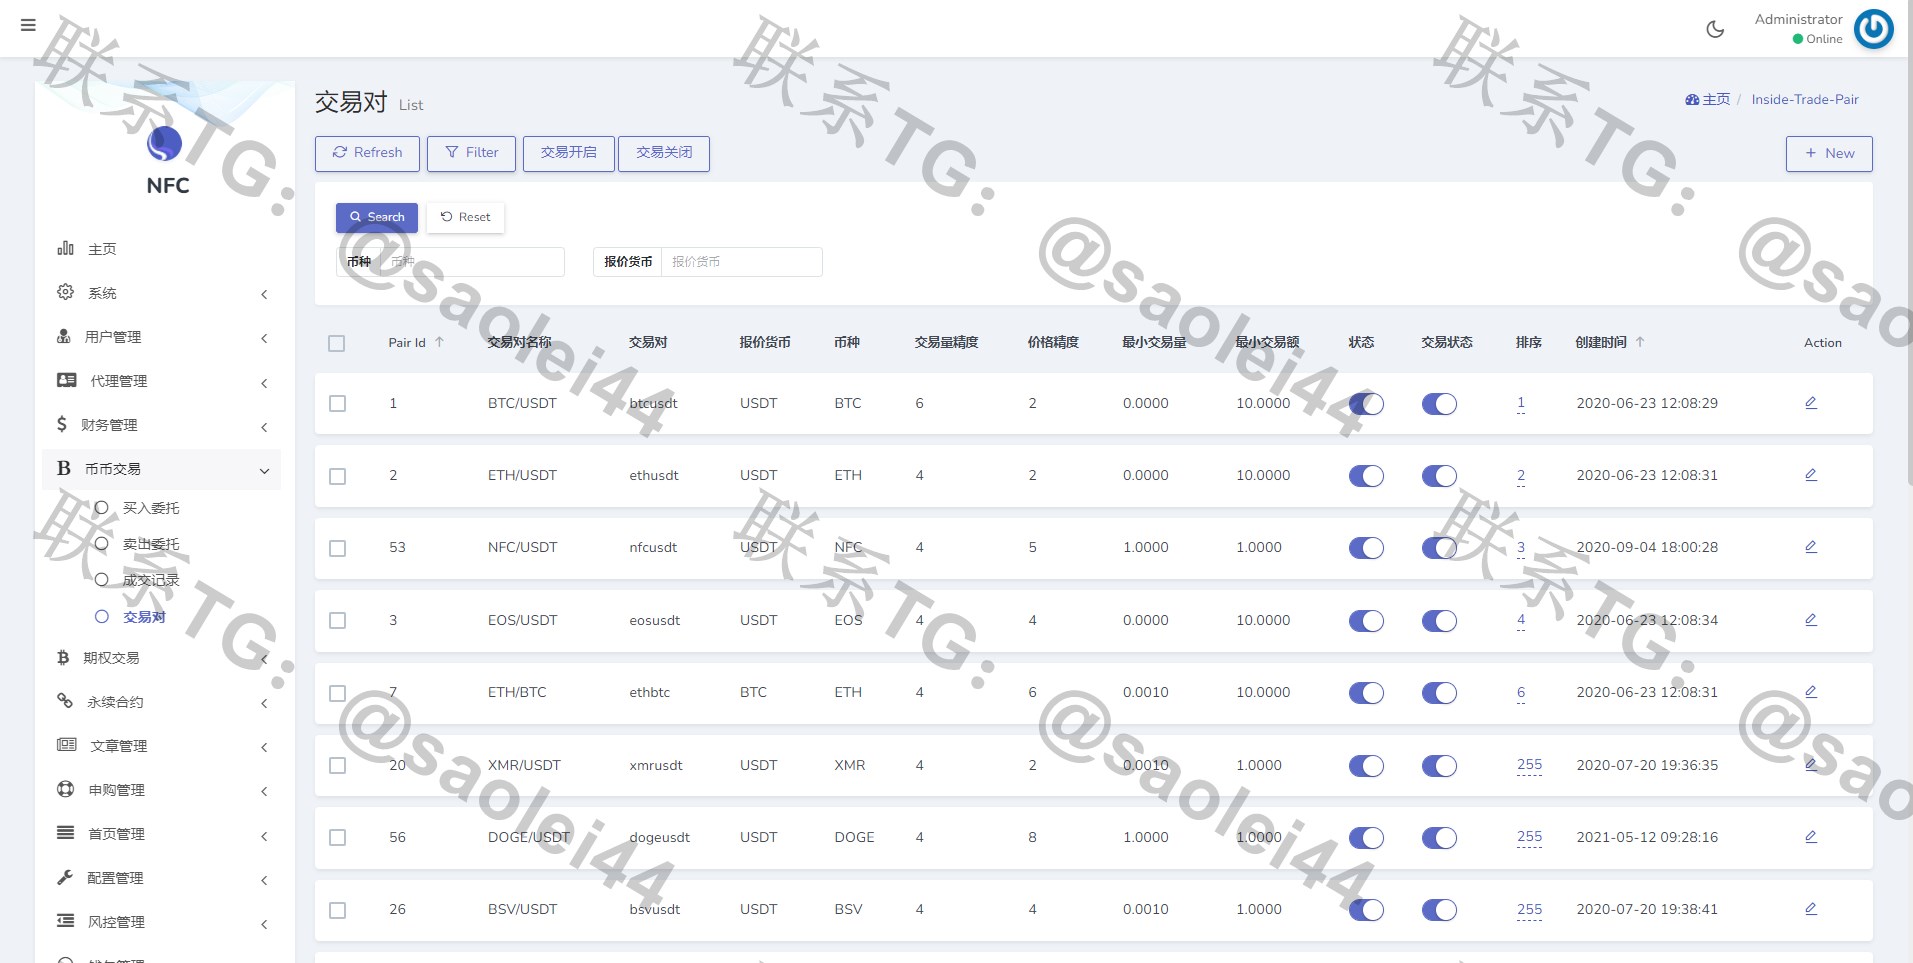Sort by 创建时间 arrow icon
1913x963 pixels.
[x=1640, y=342]
